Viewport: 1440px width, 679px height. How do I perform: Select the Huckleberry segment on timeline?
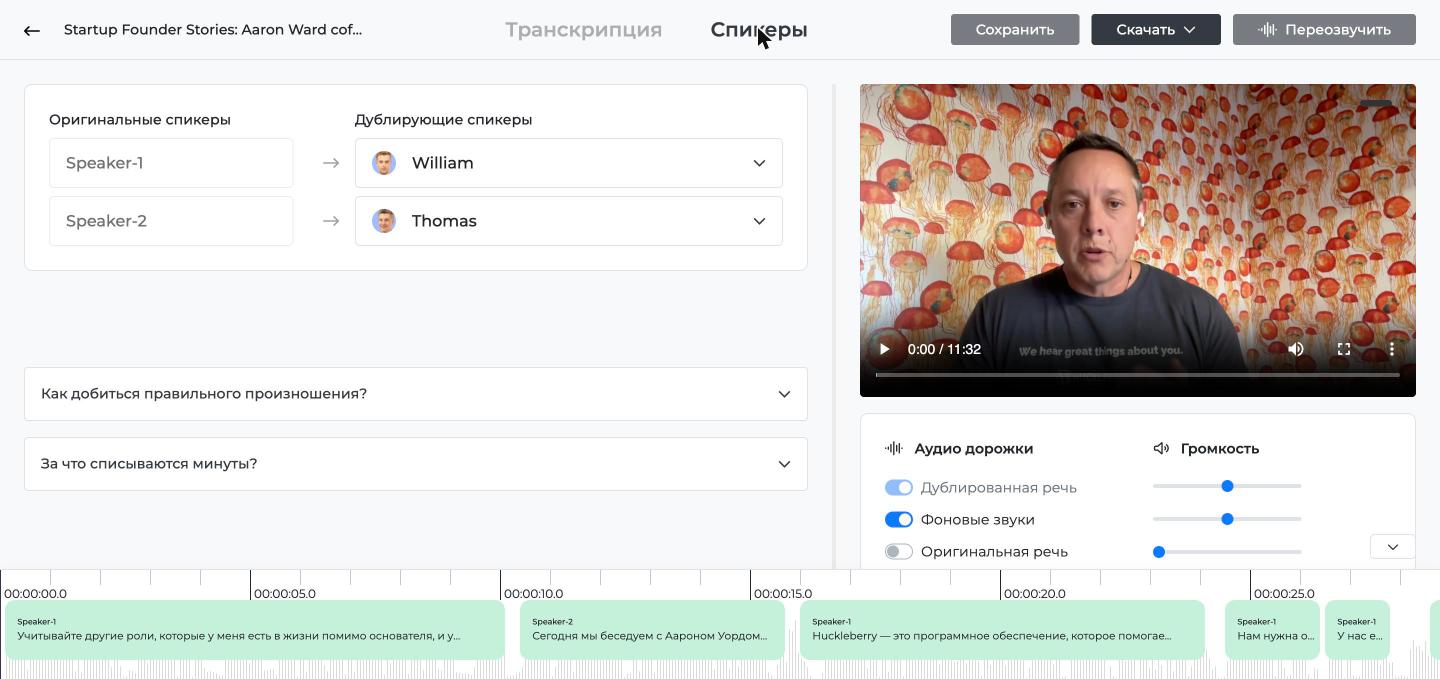(x=1002, y=630)
